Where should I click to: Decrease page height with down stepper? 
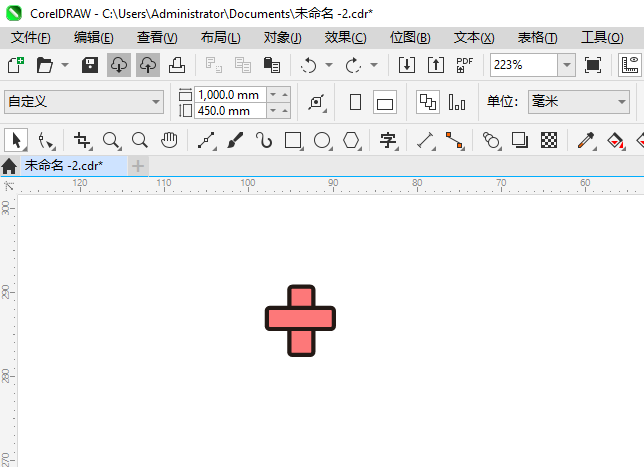[x=273, y=110]
